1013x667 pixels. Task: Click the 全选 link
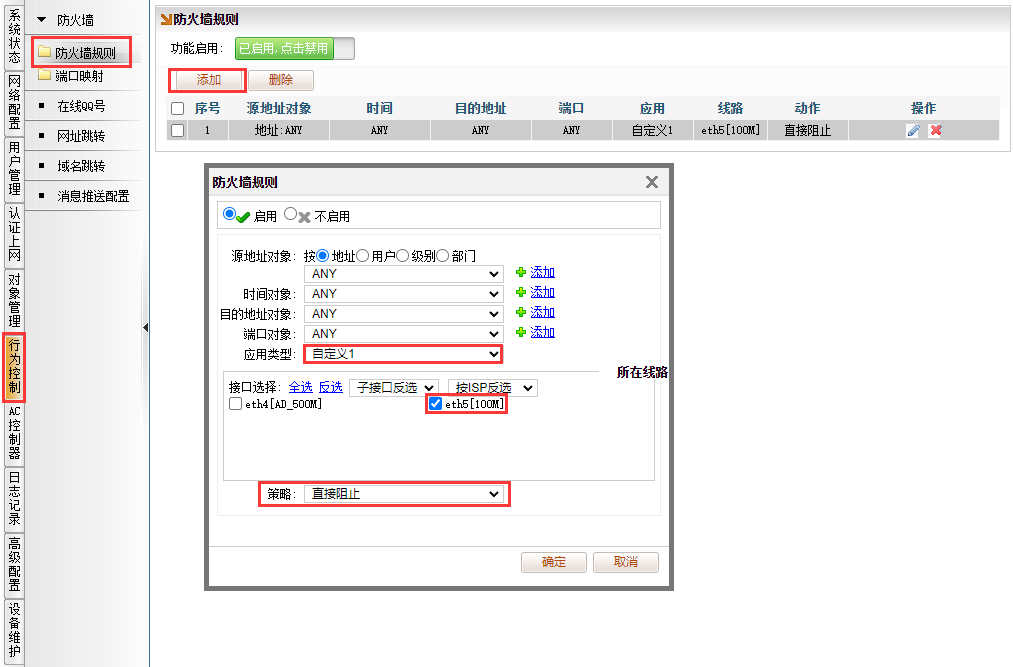click(x=300, y=387)
